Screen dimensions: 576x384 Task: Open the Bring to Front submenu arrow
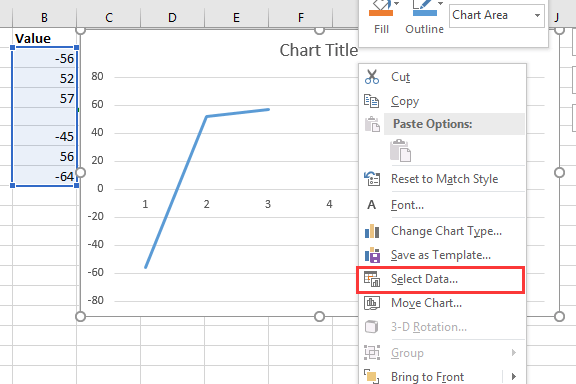tap(514, 377)
